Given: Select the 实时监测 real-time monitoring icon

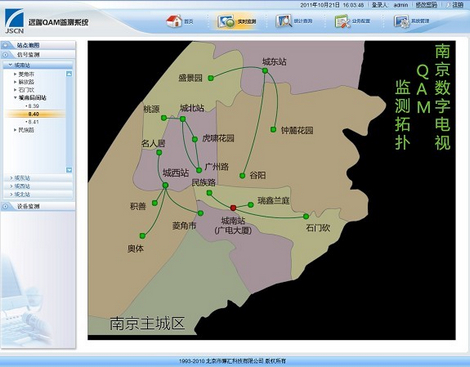Looking at the screenshot, I should pos(226,21).
